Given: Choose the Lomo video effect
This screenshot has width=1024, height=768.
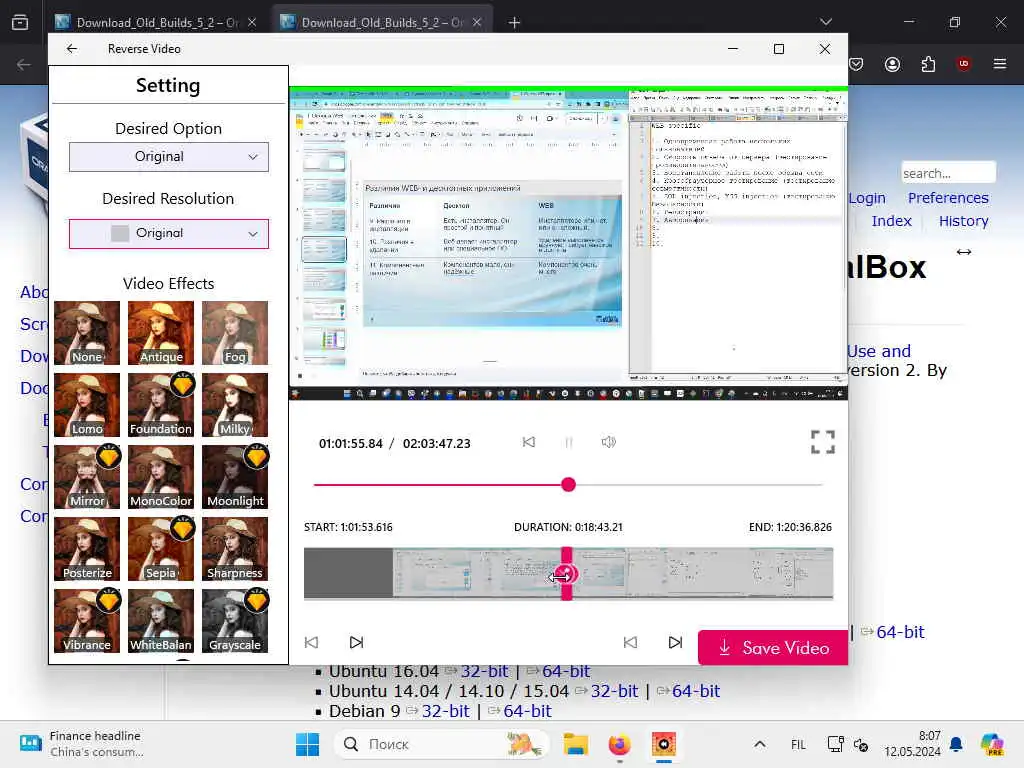Looking at the screenshot, I should pos(87,404).
